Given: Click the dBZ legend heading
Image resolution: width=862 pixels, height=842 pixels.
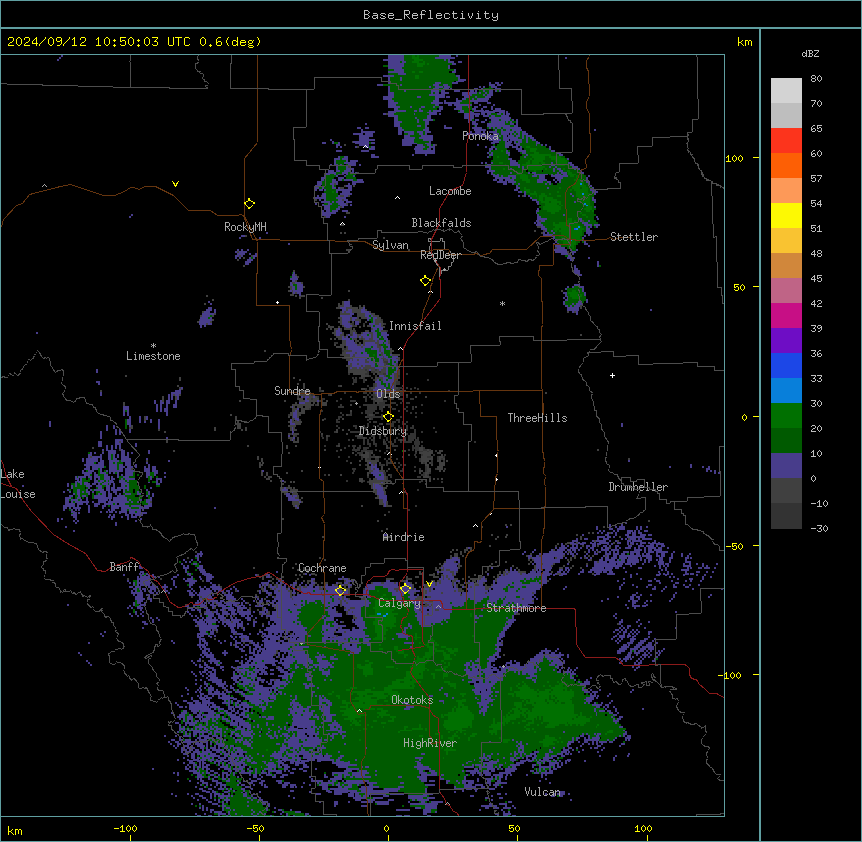Looking at the screenshot, I should tap(810, 53).
